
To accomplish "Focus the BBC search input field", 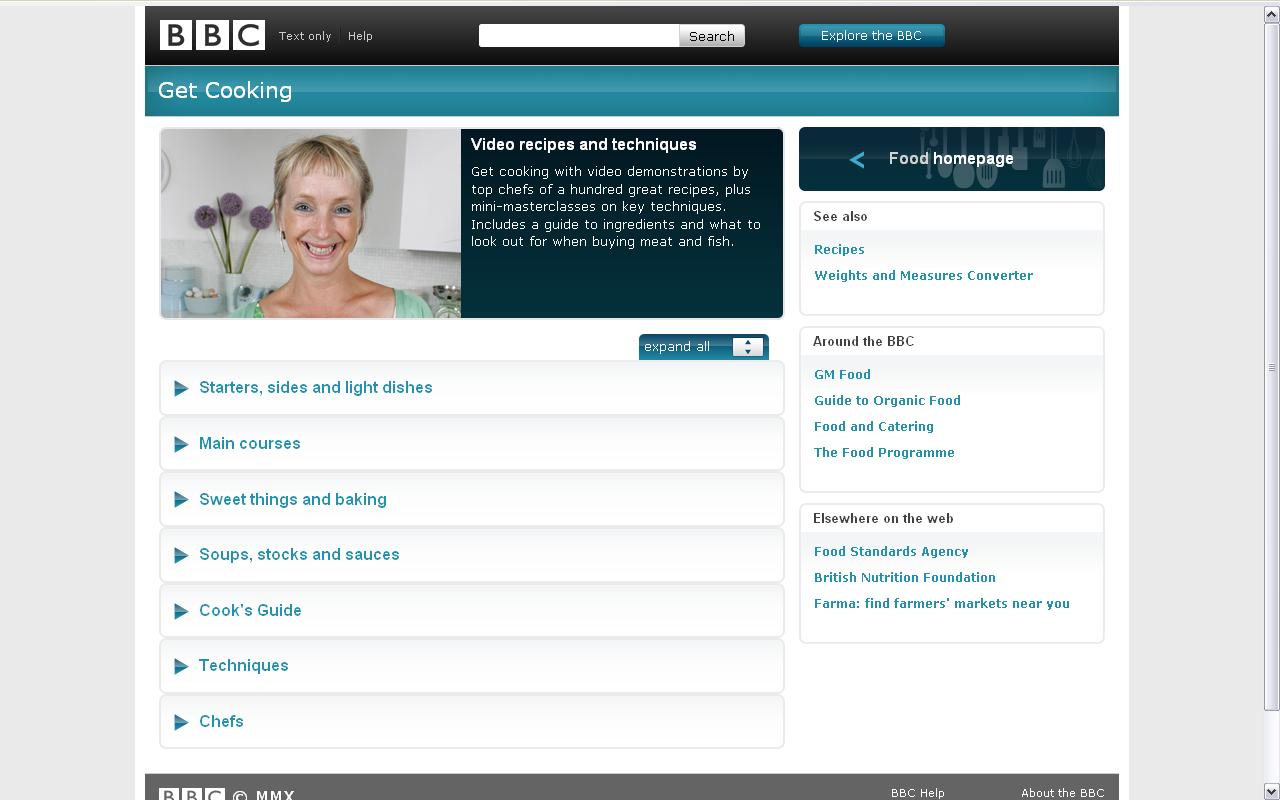I will pos(579,36).
